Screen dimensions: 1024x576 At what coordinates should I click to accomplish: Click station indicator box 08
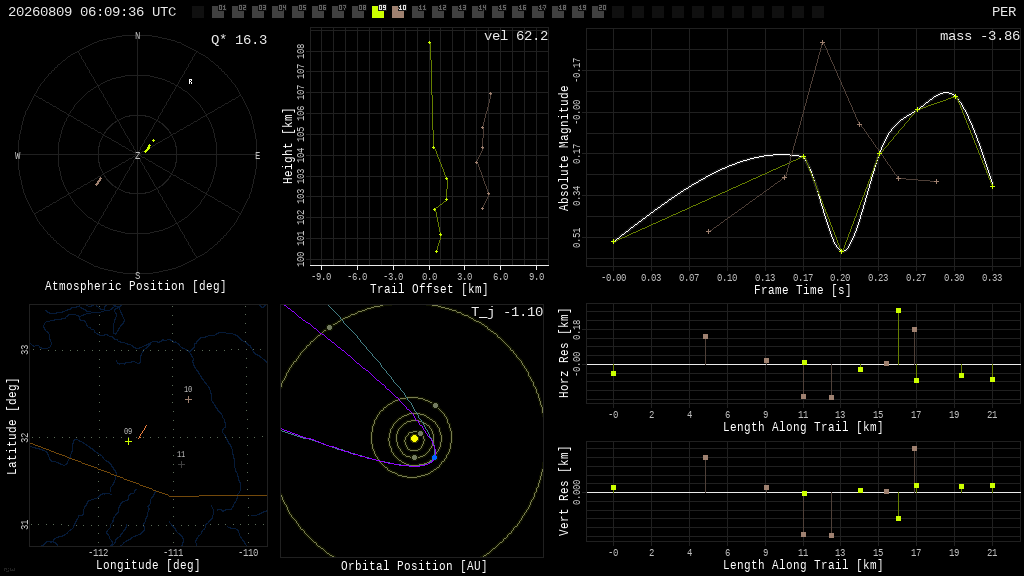pyautogui.click(x=358, y=12)
